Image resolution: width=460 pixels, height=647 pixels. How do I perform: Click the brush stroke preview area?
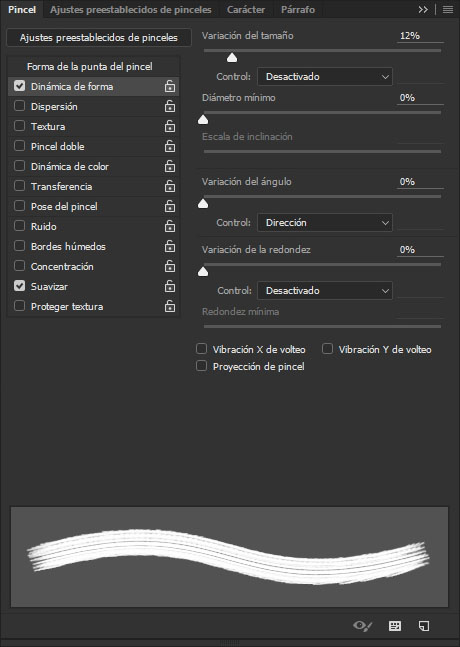[x=229, y=557]
